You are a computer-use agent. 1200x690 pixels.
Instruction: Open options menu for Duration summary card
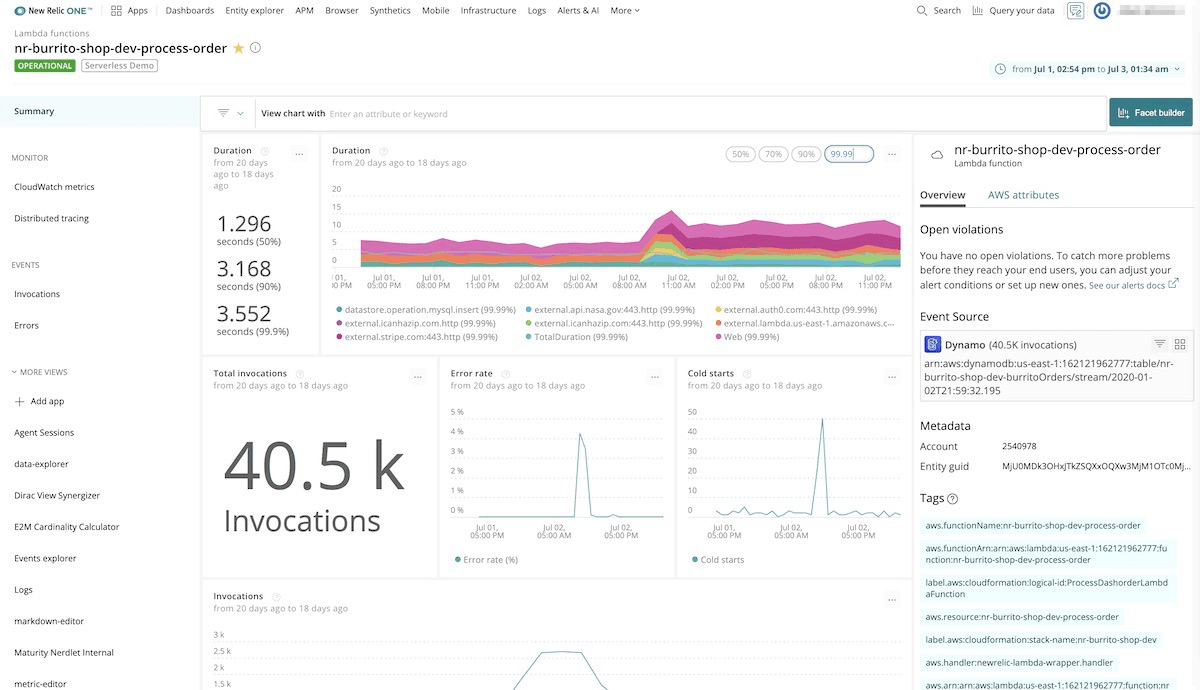tap(299, 154)
